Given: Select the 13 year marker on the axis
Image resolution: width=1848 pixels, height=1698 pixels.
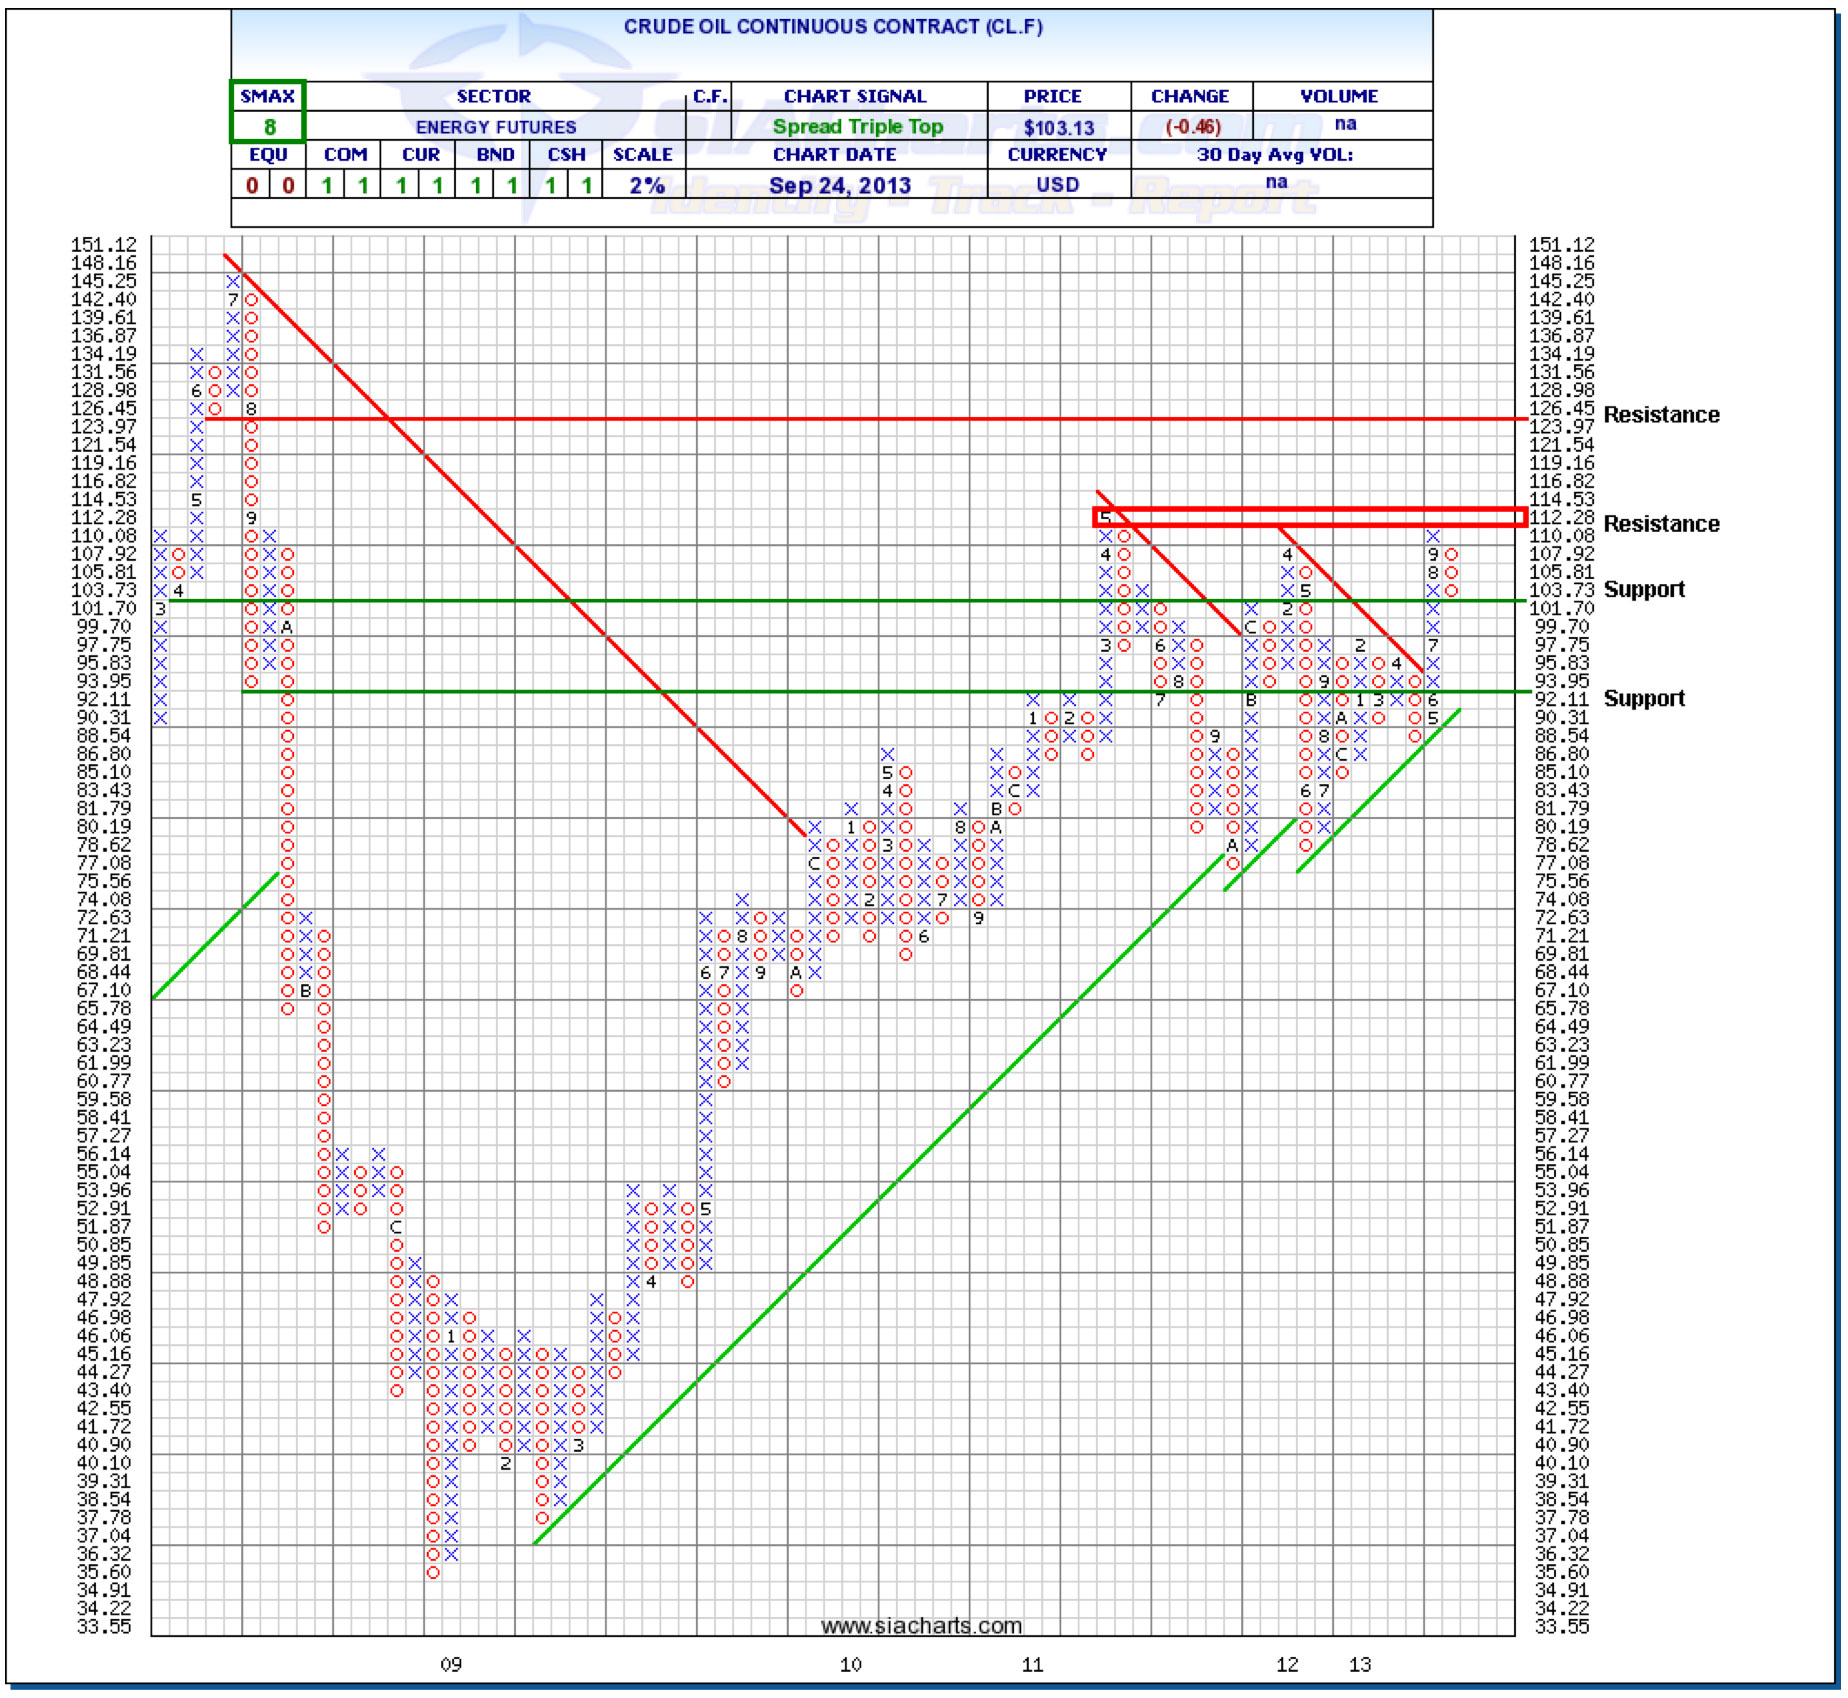Looking at the screenshot, I should 1359,1664.
